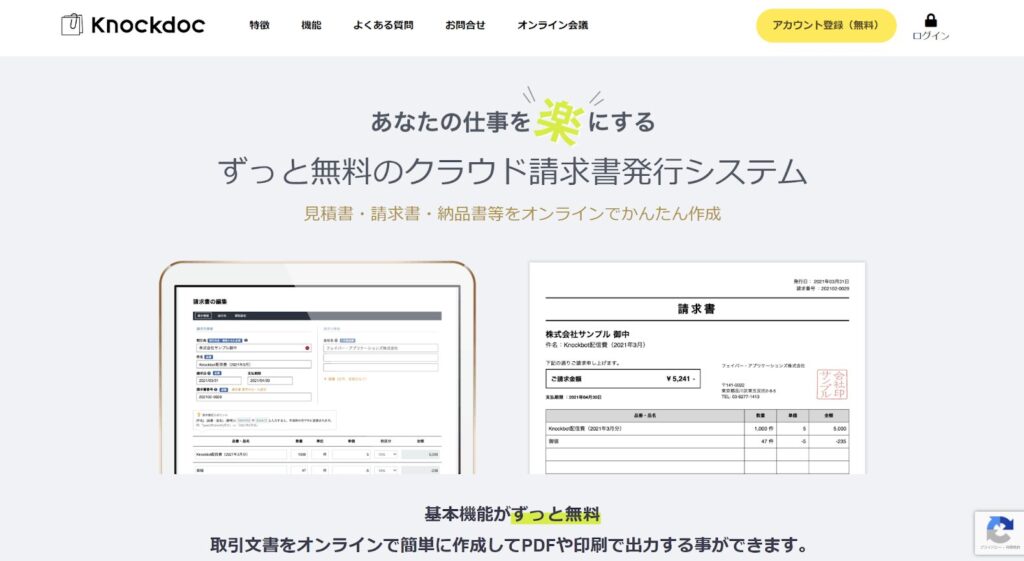The image size is (1024, 561).
Task: Click the highlighted 楽 character graphic
Action: pos(562,120)
